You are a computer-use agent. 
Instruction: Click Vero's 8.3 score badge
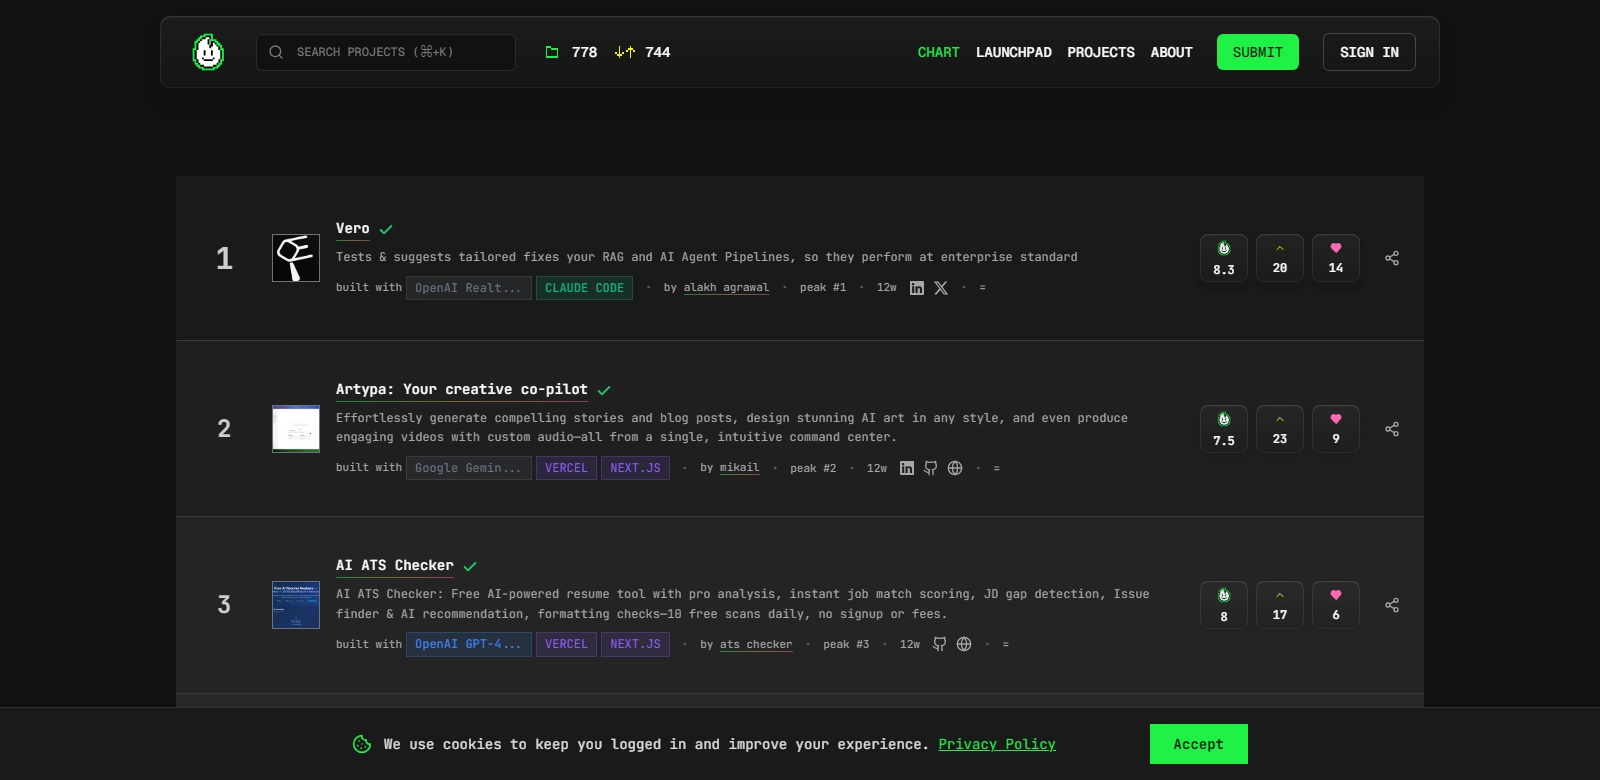[1224, 258]
